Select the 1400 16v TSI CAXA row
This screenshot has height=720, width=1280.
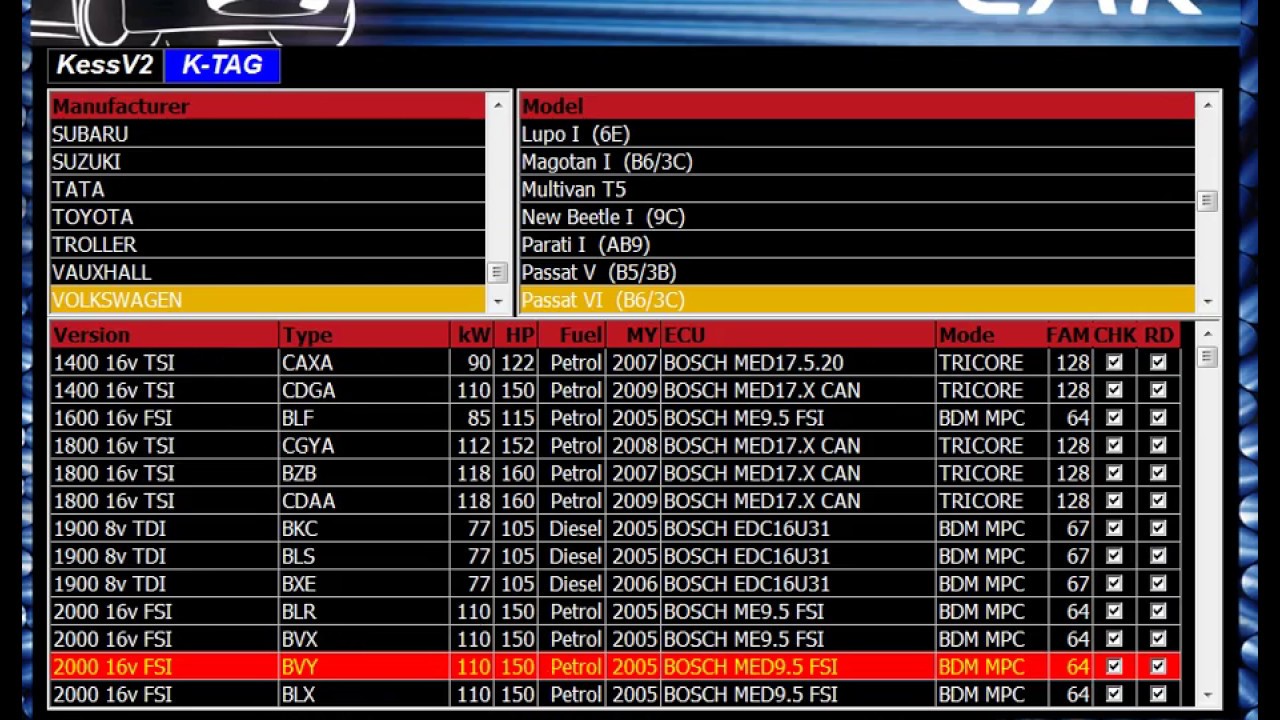[x=615, y=363]
